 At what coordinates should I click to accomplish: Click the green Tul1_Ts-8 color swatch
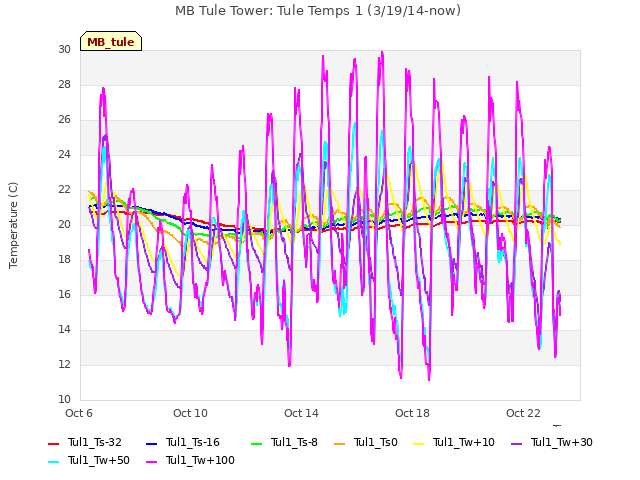pyautogui.click(x=256, y=443)
